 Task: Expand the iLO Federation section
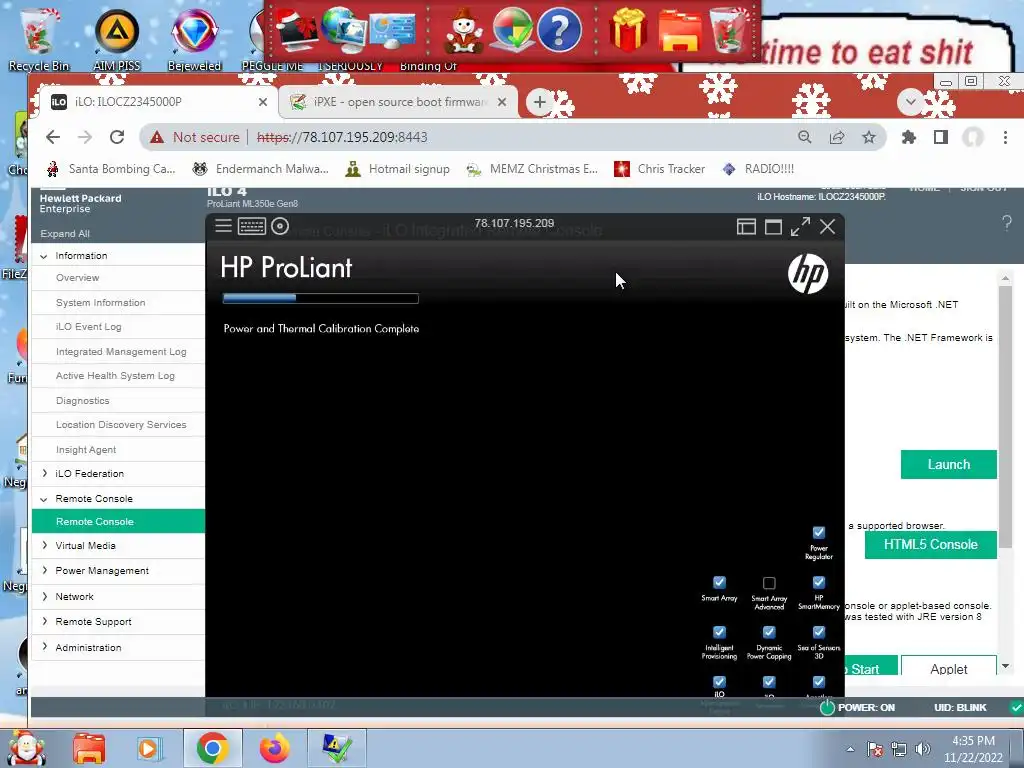tap(44, 473)
